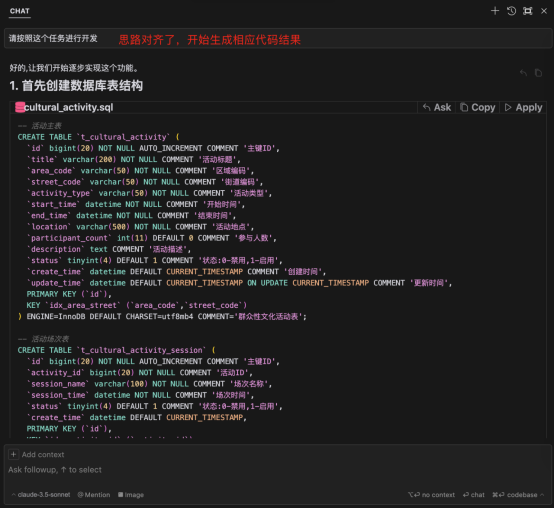Viewport: 554px width, 508px height.
Task: Toggle chat panel fullscreen icon
Action: (528, 11)
